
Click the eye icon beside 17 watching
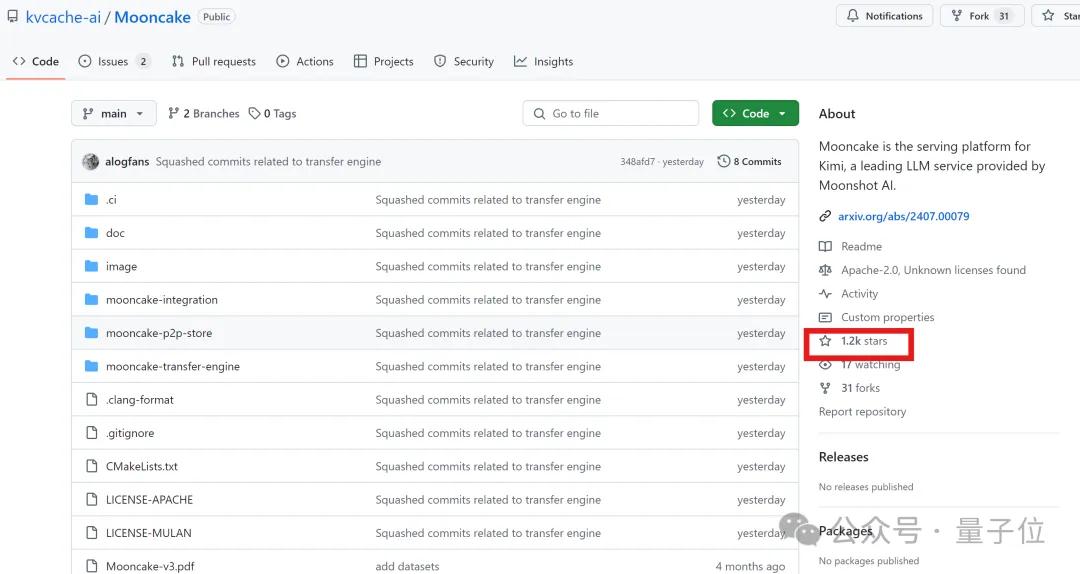click(x=826, y=365)
